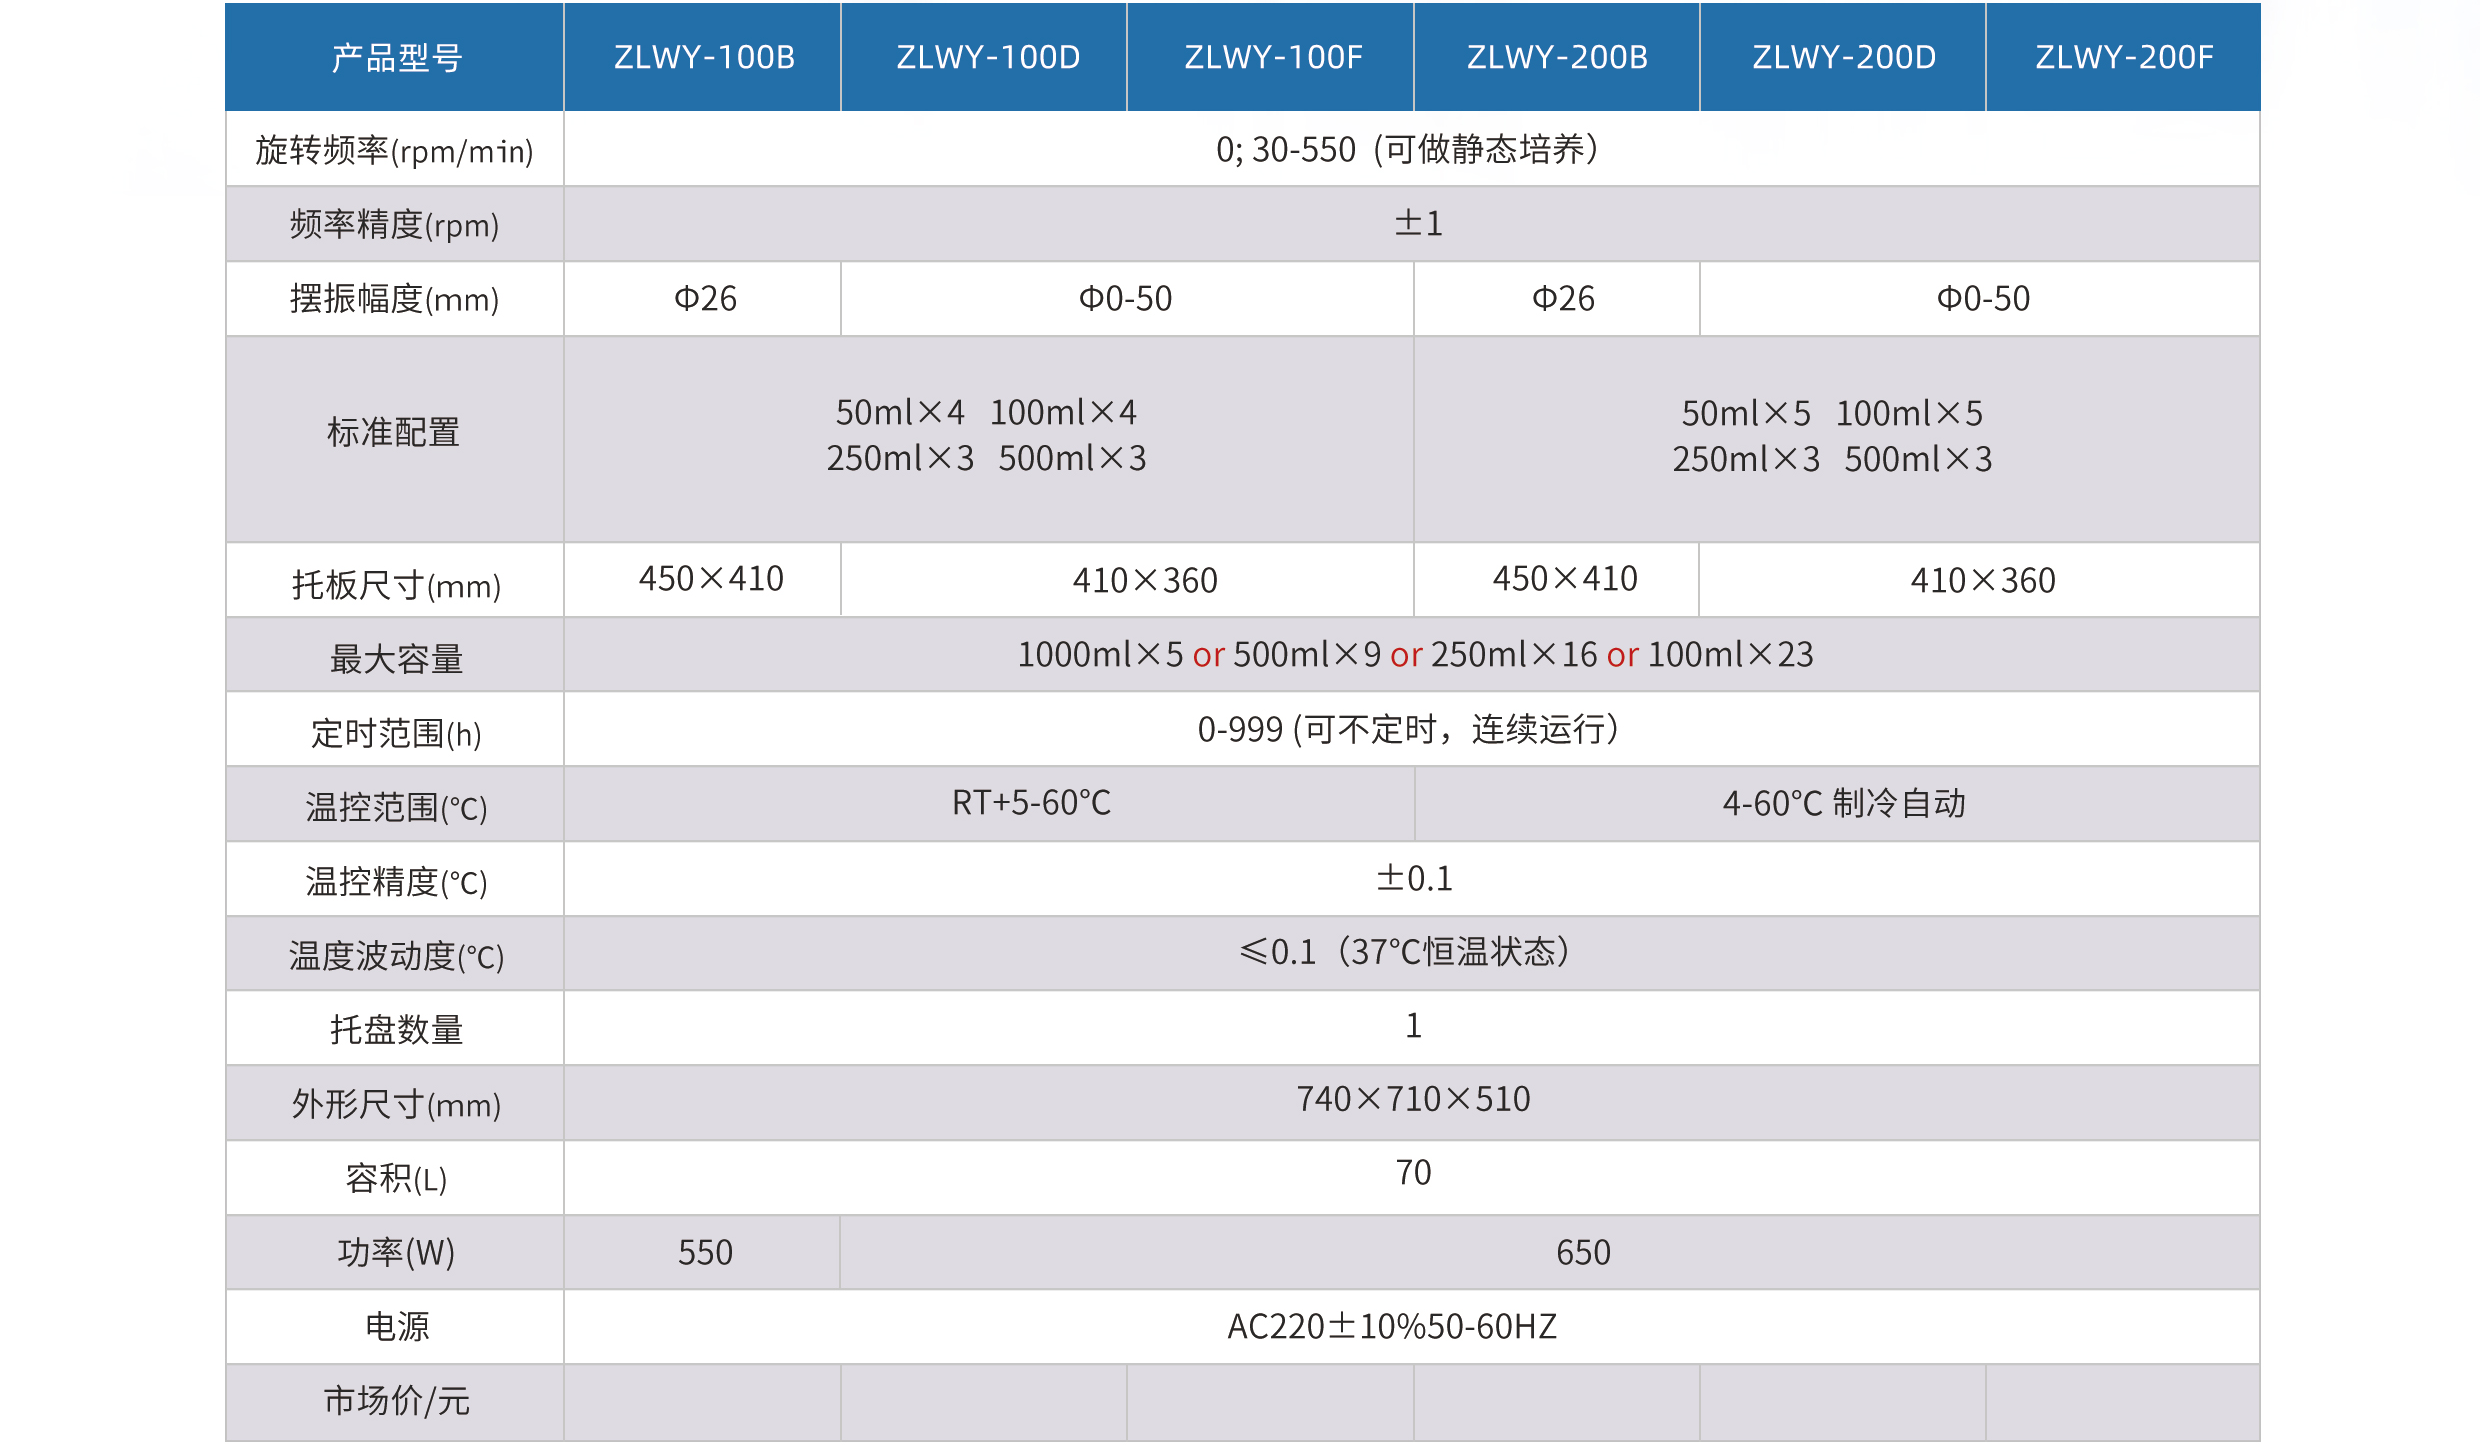Viewport: 2480px width, 1448px height.
Task: Click the ±0.1 temperature precision value
Action: [1414, 879]
